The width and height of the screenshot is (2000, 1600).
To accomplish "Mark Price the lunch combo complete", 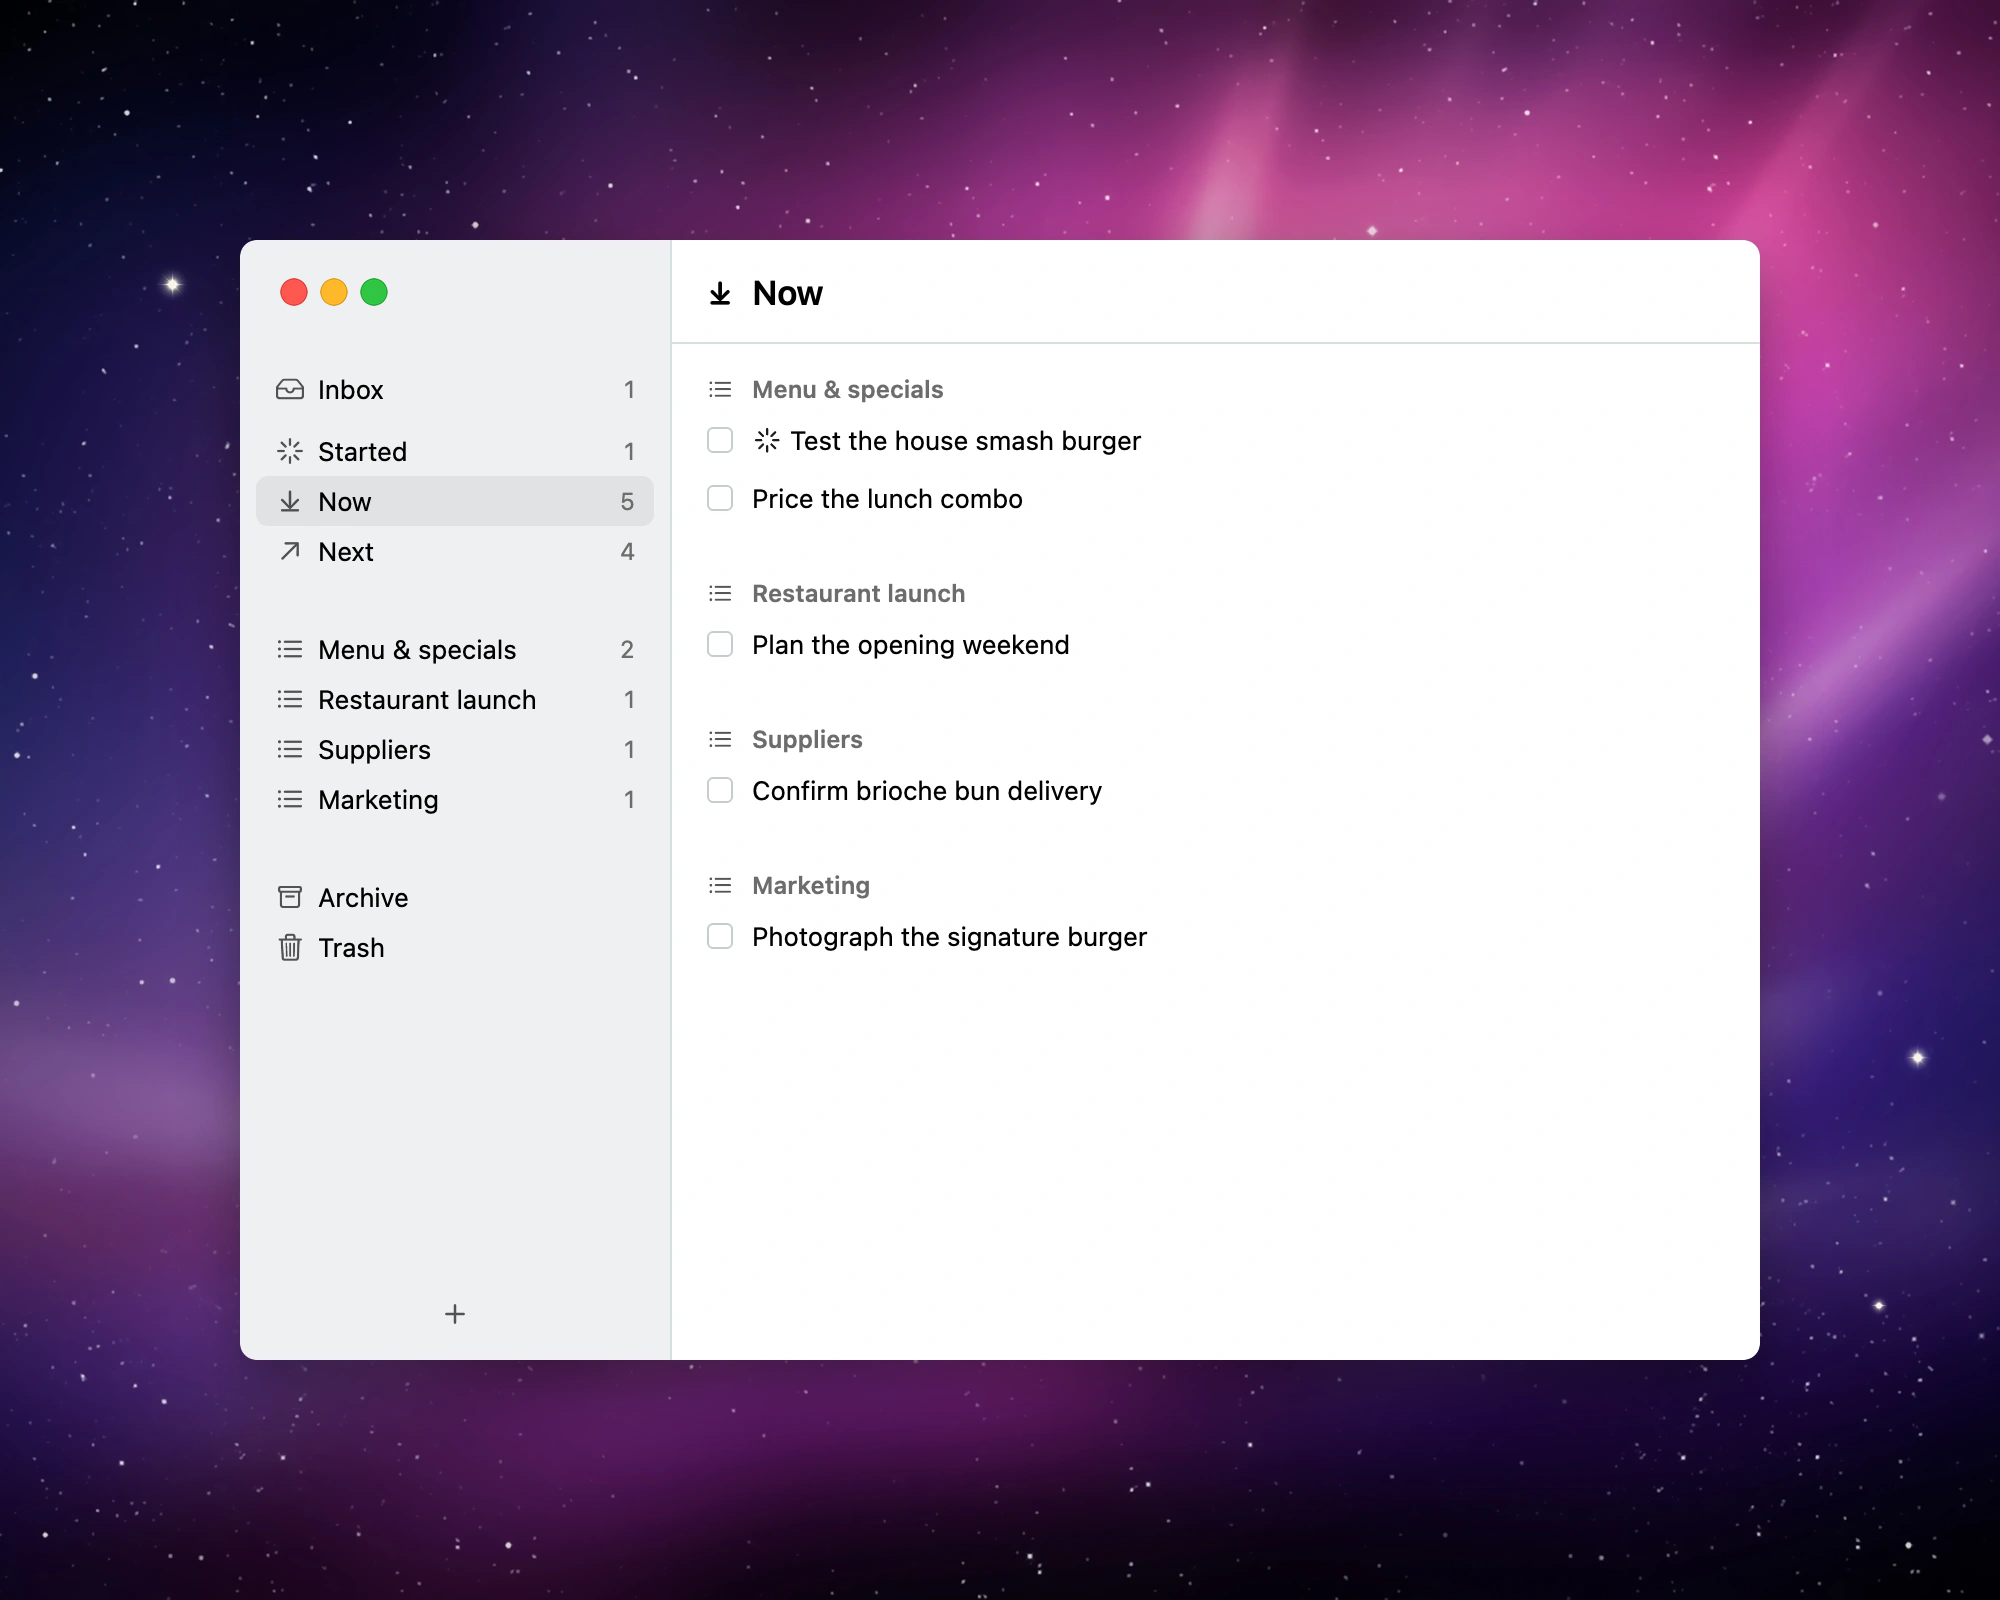I will coord(720,498).
